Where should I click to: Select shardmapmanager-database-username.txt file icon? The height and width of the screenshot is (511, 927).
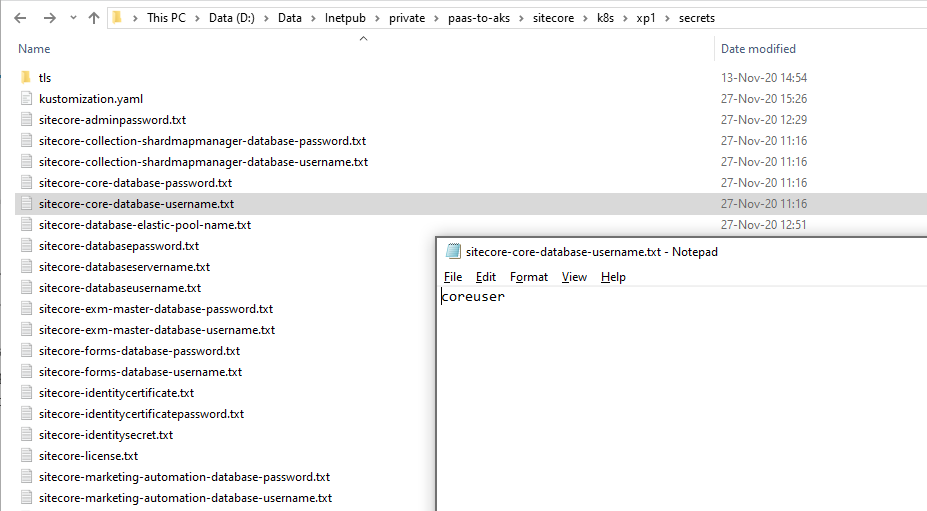(x=26, y=161)
